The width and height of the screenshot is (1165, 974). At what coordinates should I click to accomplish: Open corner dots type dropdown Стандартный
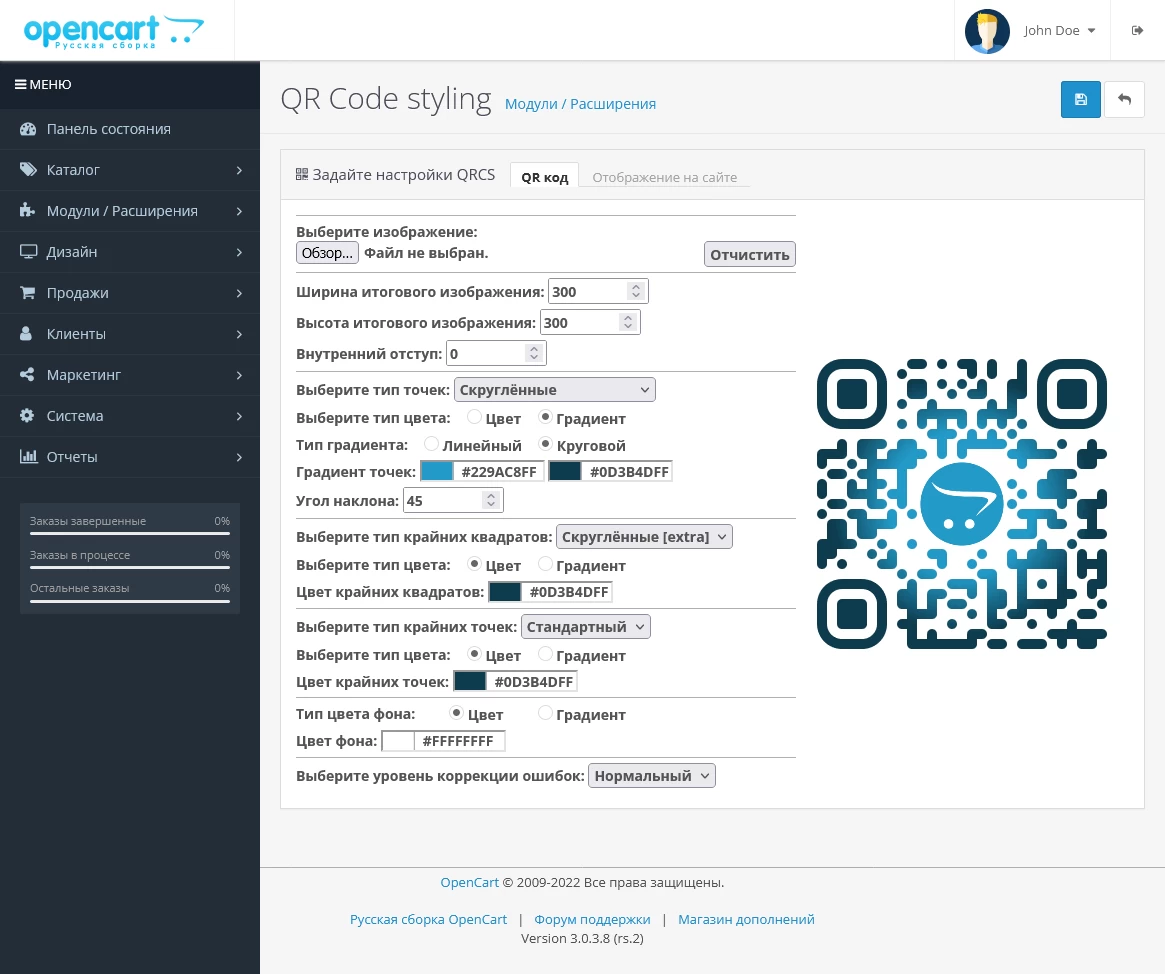(585, 627)
